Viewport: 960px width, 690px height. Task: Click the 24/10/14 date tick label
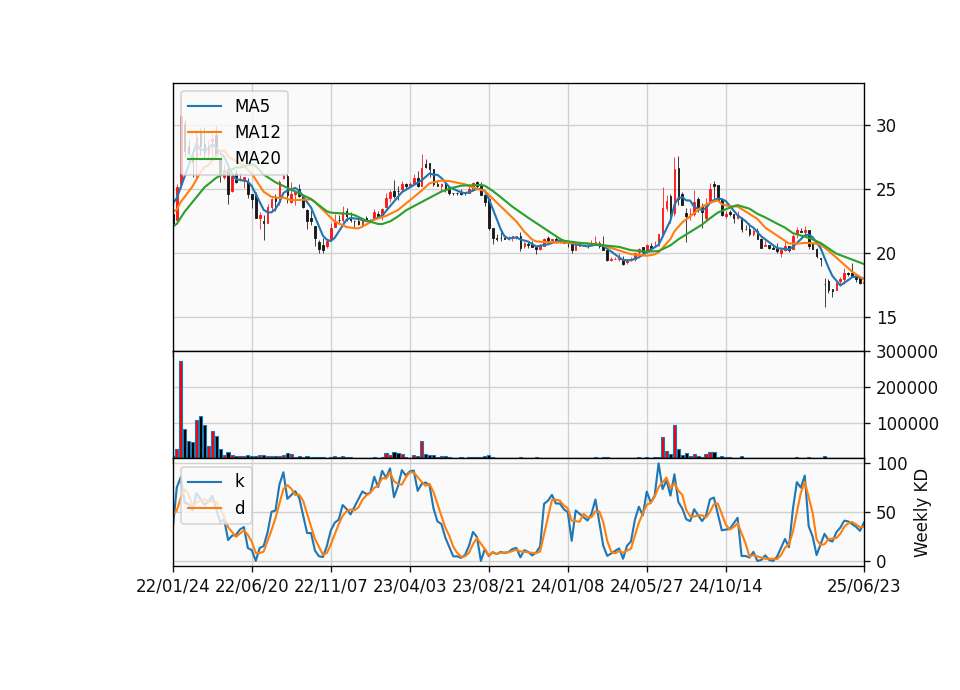tap(726, 586)
